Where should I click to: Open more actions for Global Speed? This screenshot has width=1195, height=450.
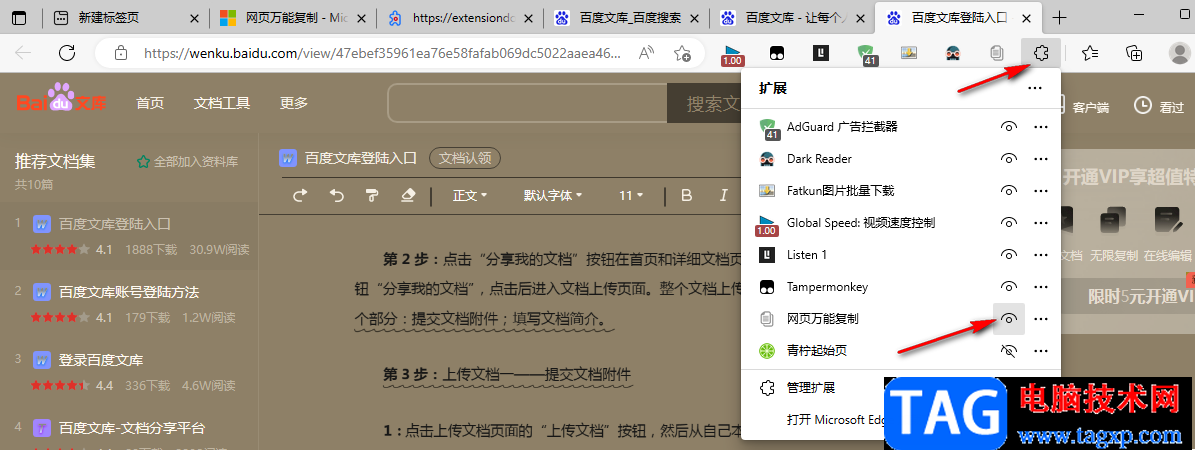1041,223
